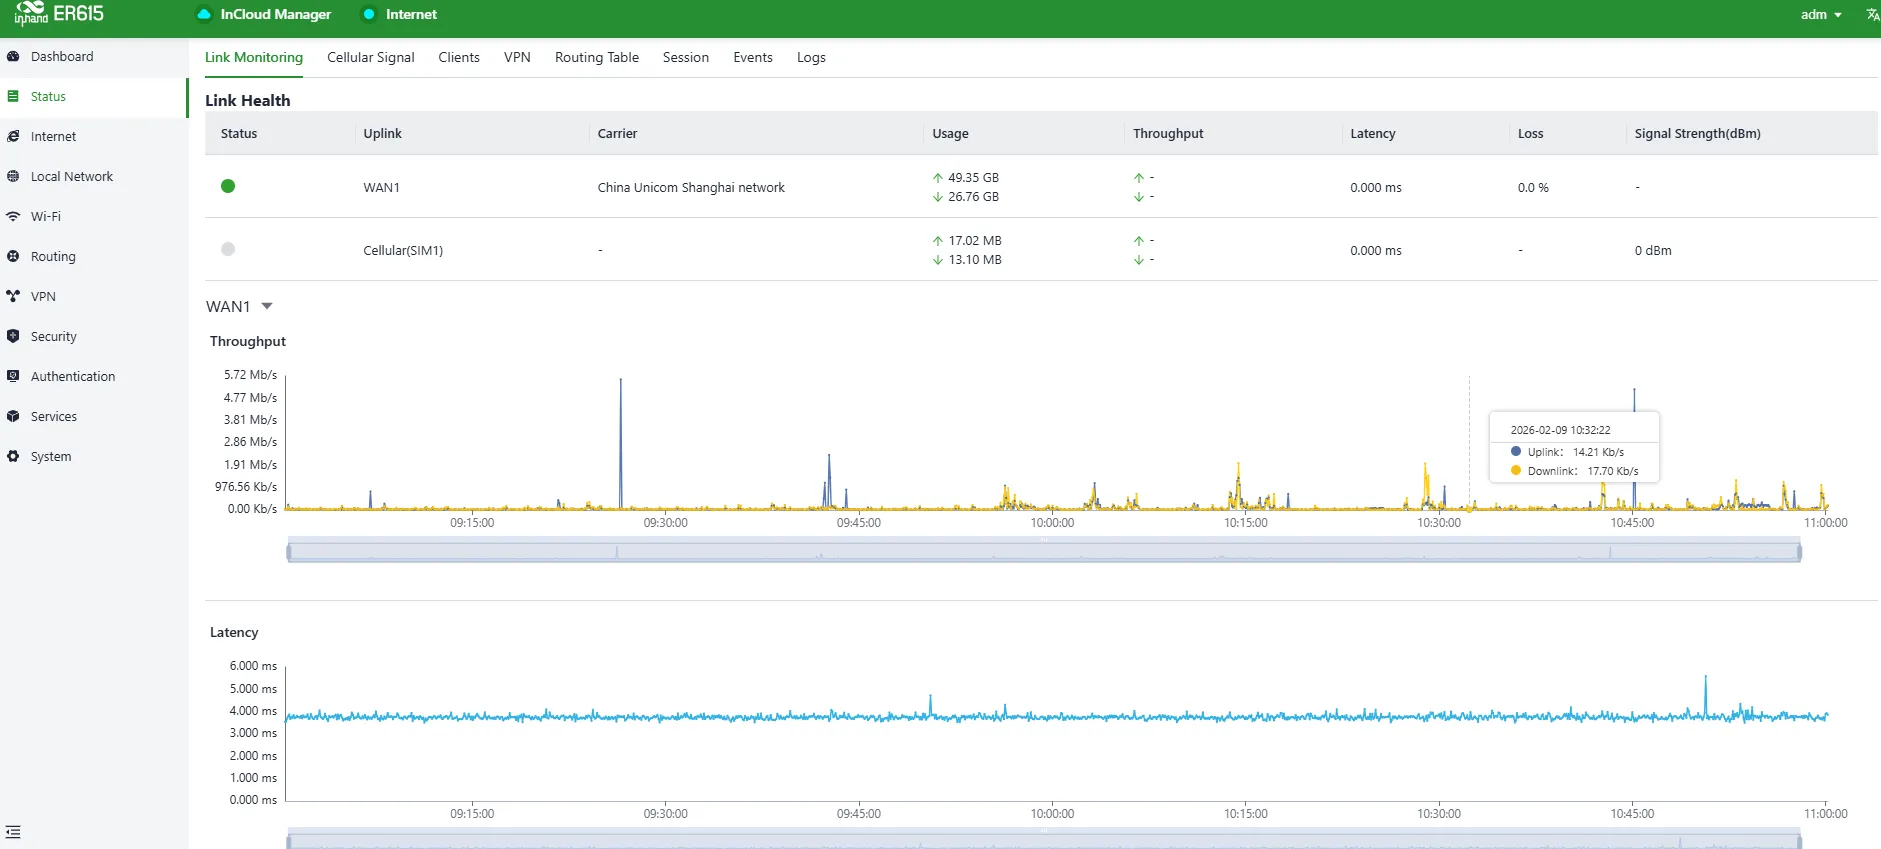Open the Events tab
Image resolution: width=1881 pixels, height=849 pixels.
[753, 58]
